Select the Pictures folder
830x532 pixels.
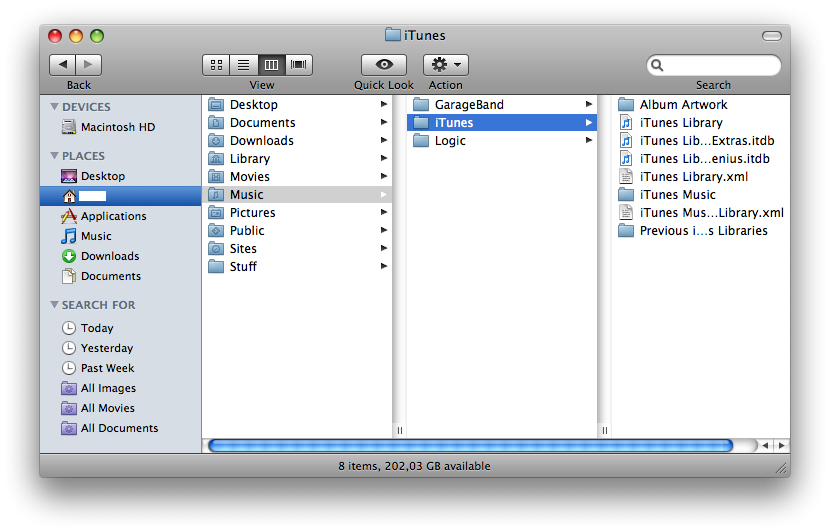(297, 212)
